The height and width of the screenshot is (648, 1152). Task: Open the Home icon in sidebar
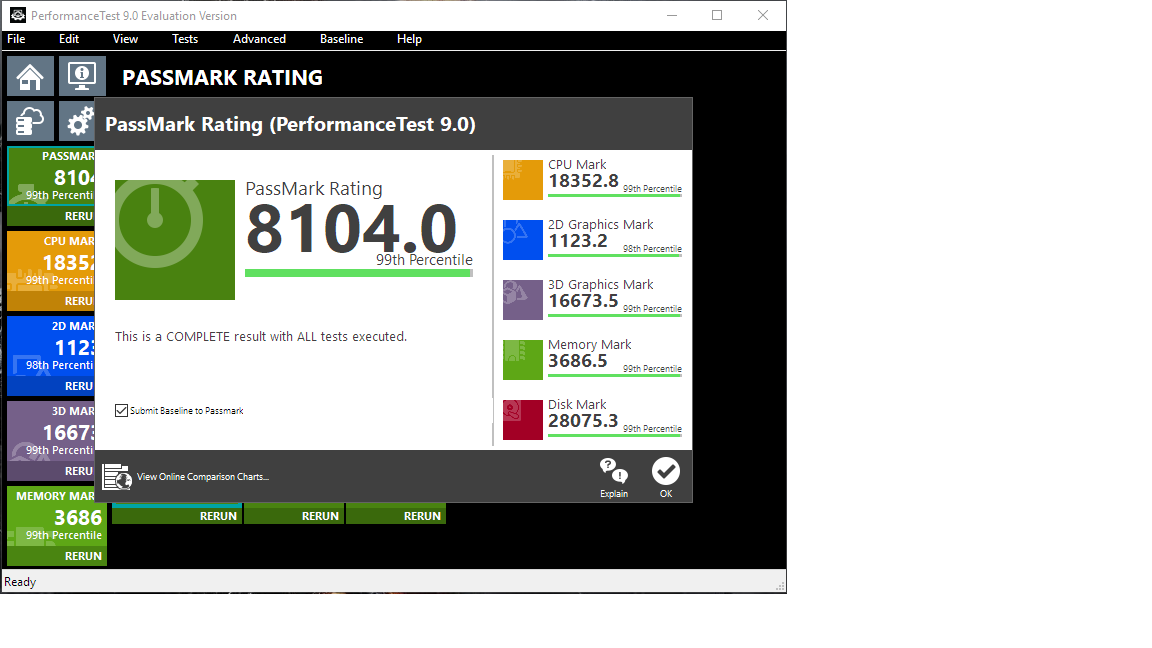(30, 76)
